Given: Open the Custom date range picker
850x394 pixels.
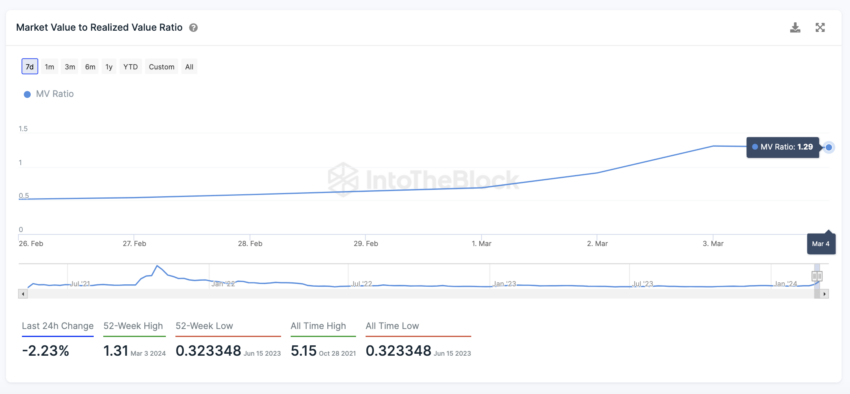Looking at the screenshot, I should point(162,67).
